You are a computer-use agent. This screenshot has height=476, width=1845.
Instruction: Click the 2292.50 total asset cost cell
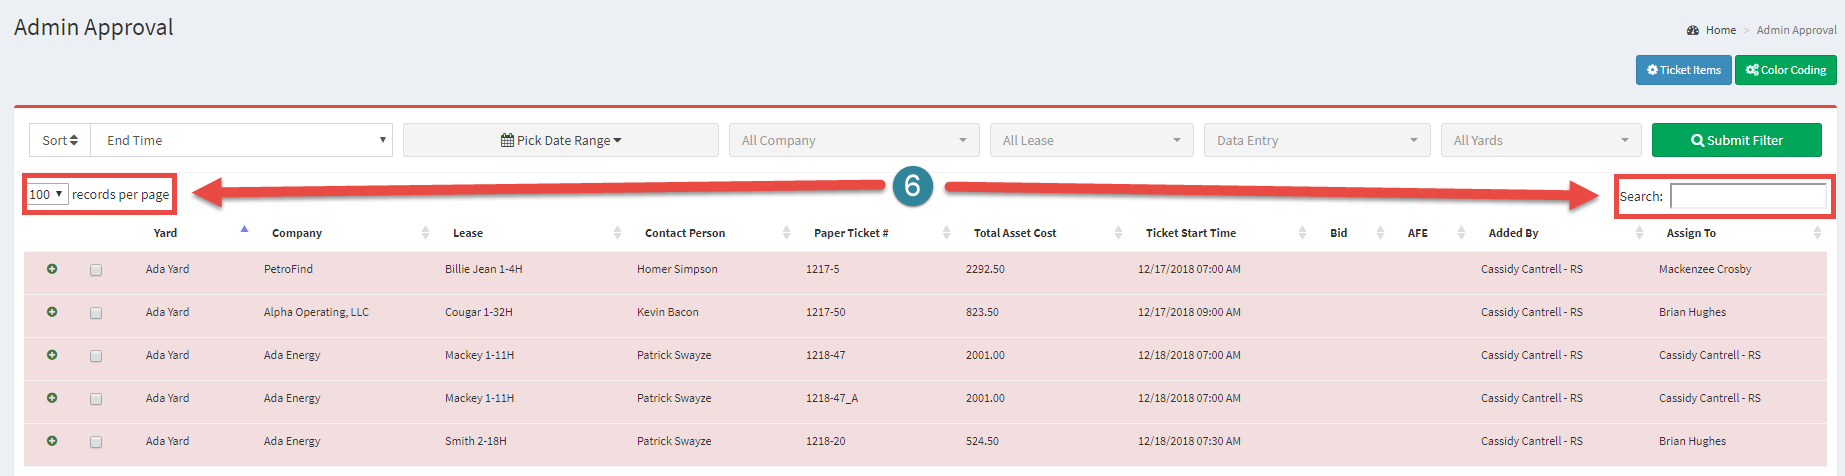point(985,269)
